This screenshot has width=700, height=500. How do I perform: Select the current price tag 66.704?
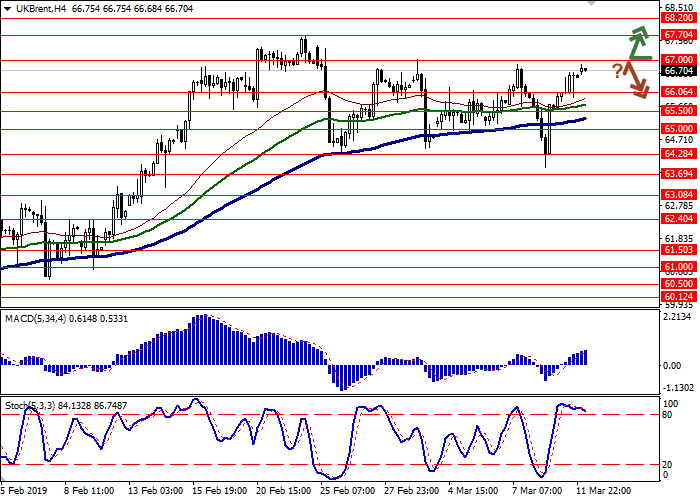point(678,71)
